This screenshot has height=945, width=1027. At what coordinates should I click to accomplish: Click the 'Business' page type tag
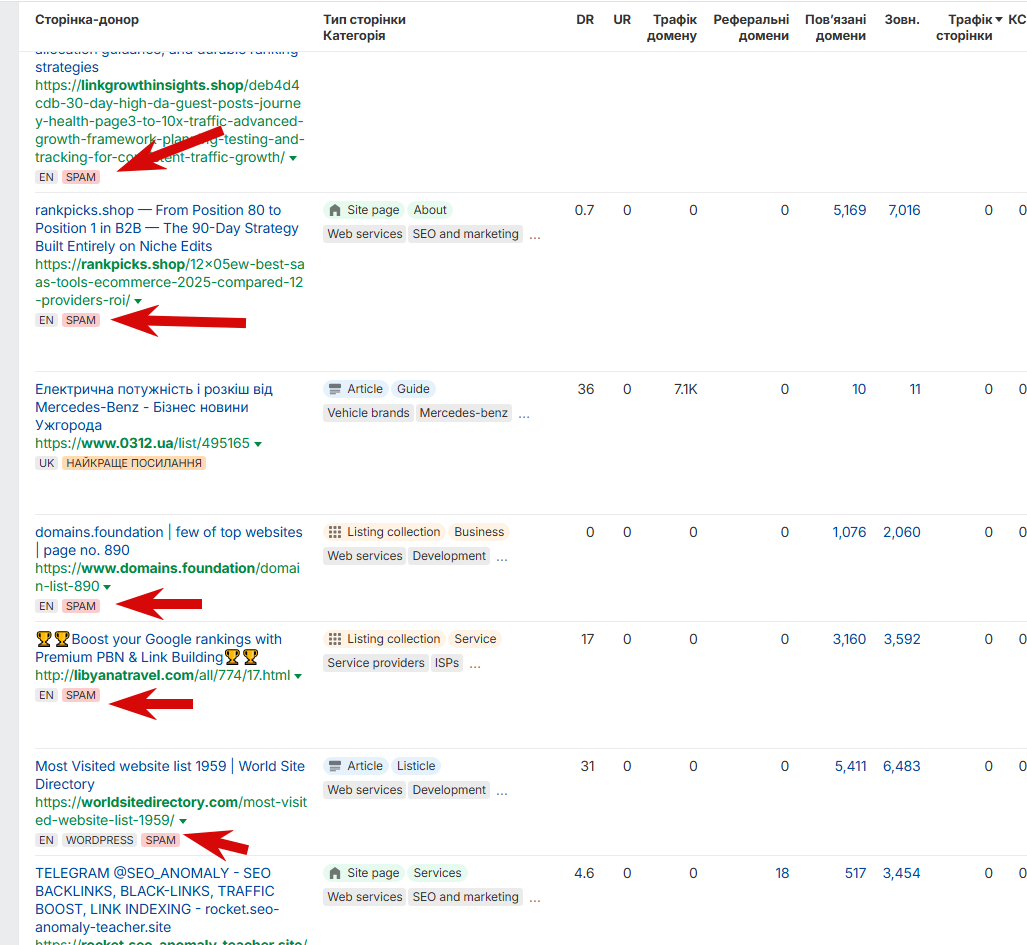coord(479,532)
